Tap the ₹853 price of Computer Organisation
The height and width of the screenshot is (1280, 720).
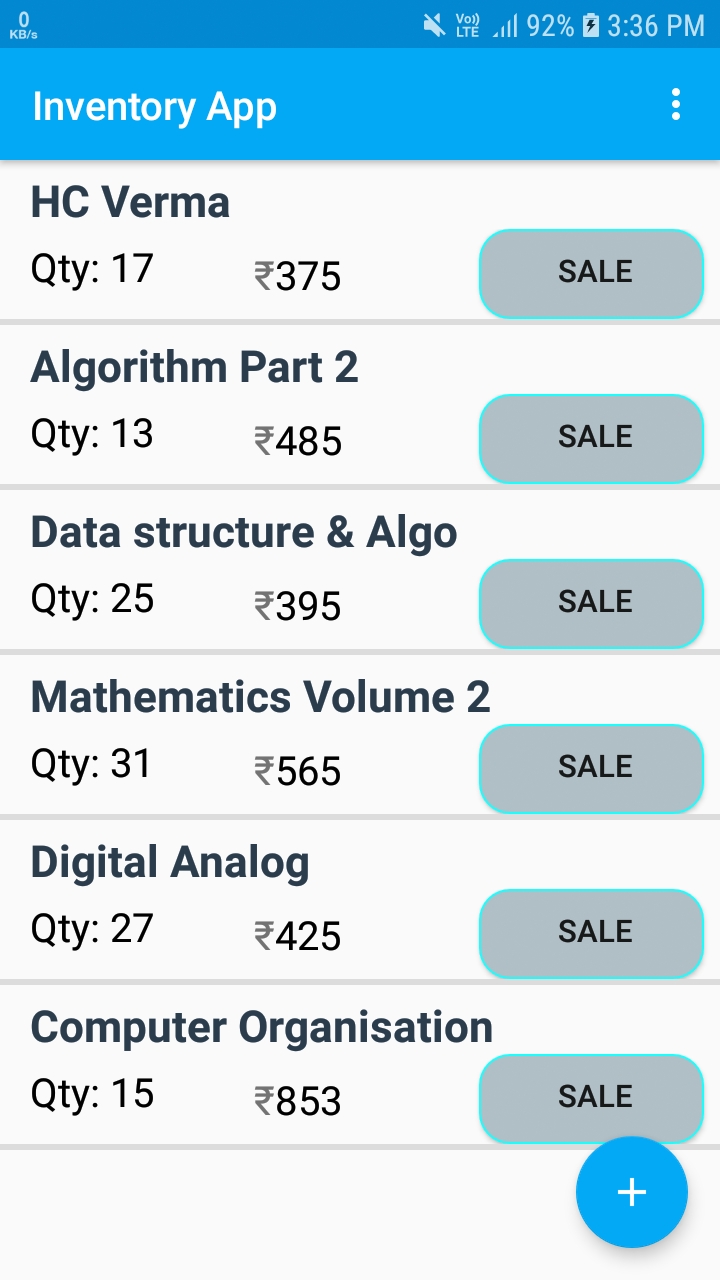click(x=298, y=1101)
